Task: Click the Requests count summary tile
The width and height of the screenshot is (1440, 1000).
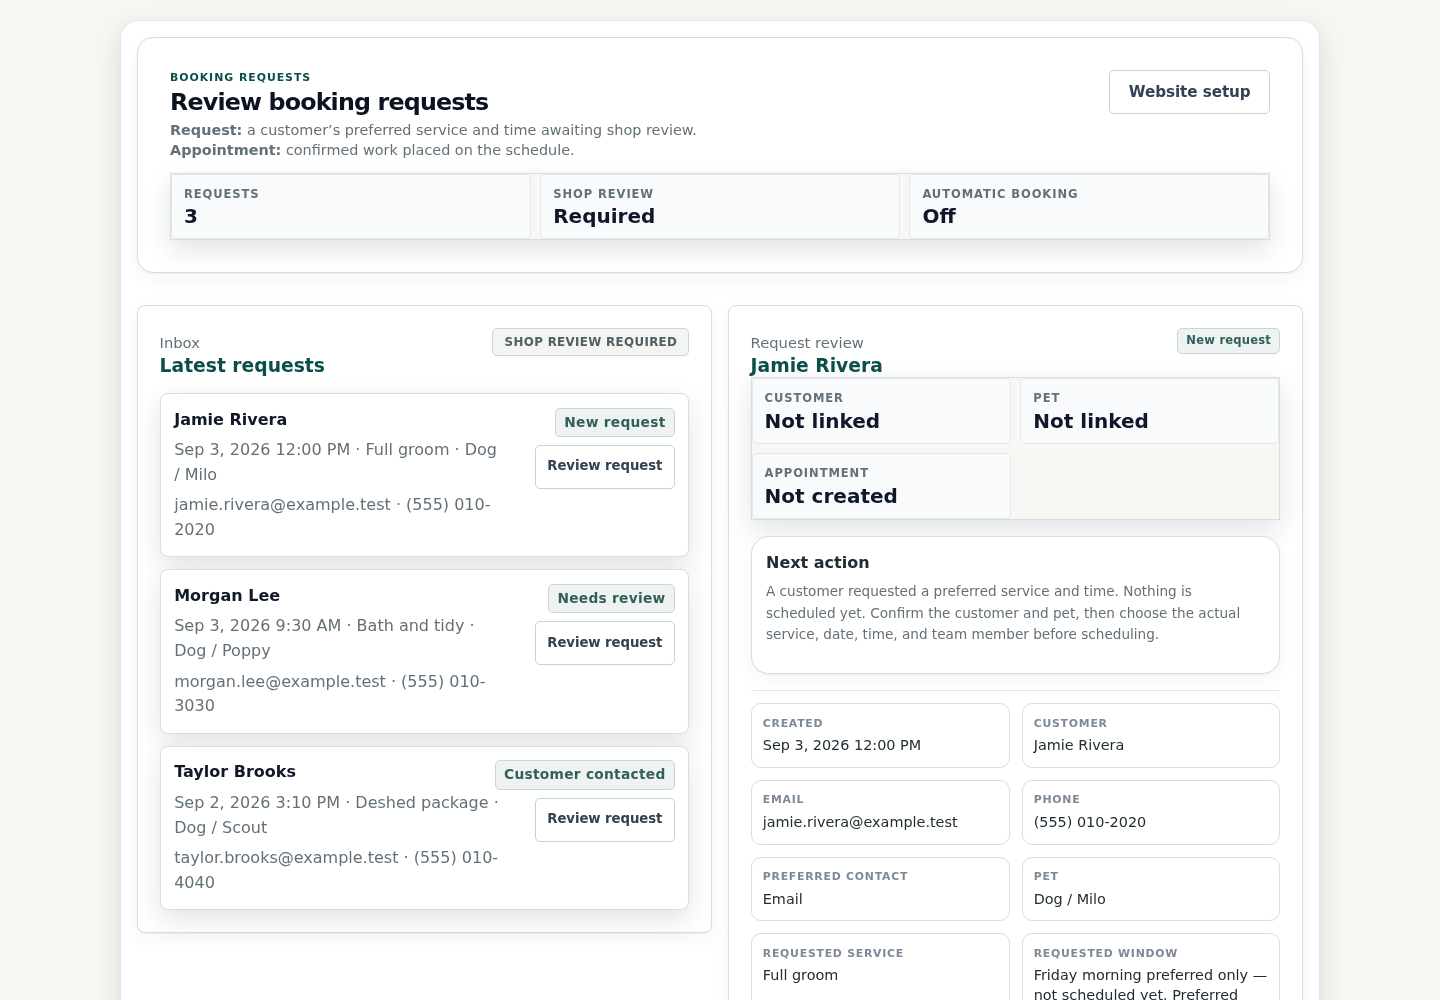Action: click(350, 207)
